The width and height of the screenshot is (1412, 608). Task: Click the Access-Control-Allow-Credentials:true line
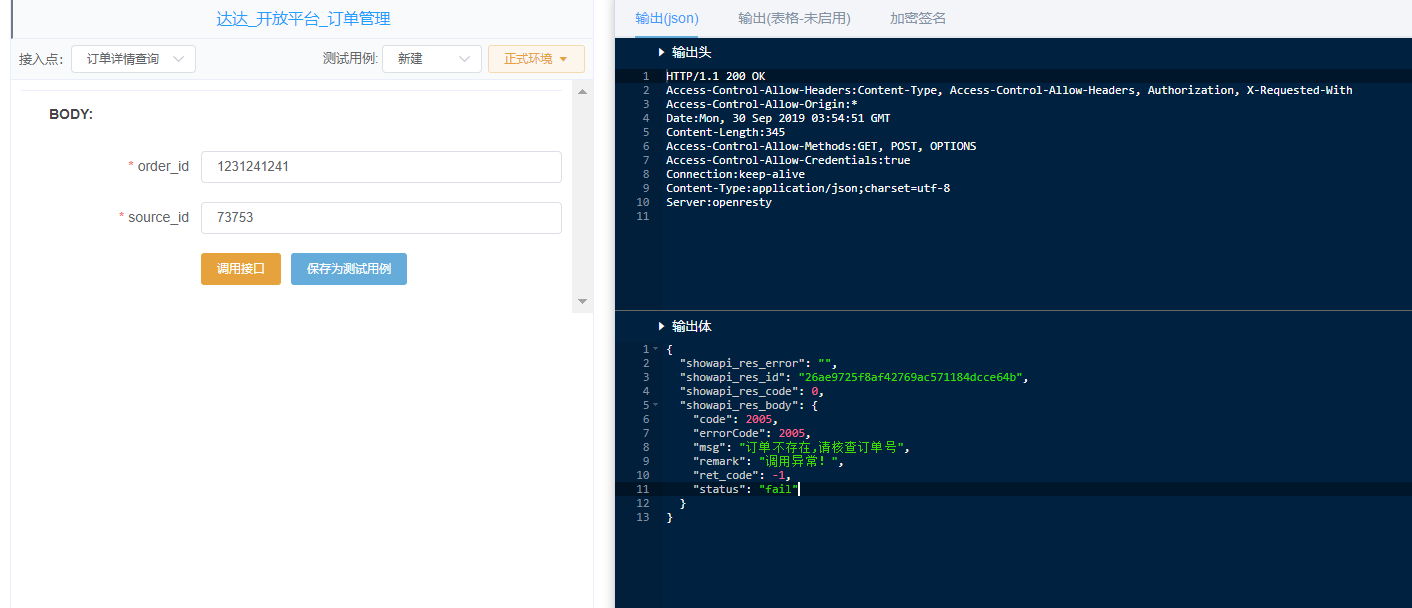click(788, 160)
